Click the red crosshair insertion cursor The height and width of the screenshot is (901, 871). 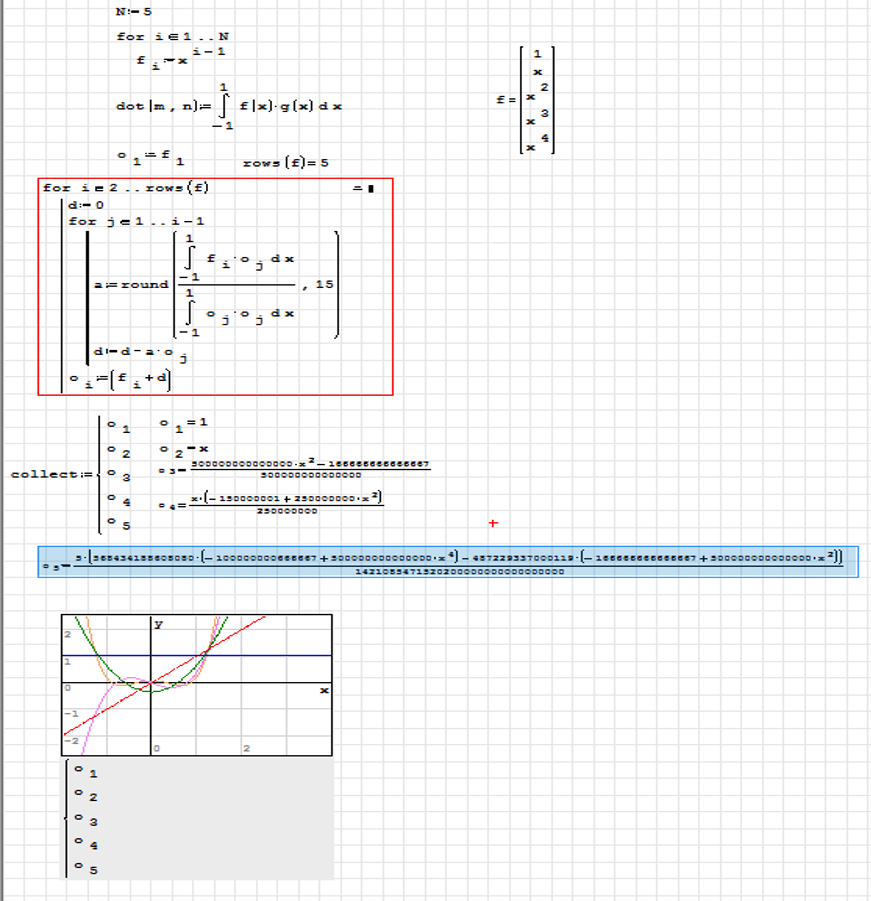[493, 523]
